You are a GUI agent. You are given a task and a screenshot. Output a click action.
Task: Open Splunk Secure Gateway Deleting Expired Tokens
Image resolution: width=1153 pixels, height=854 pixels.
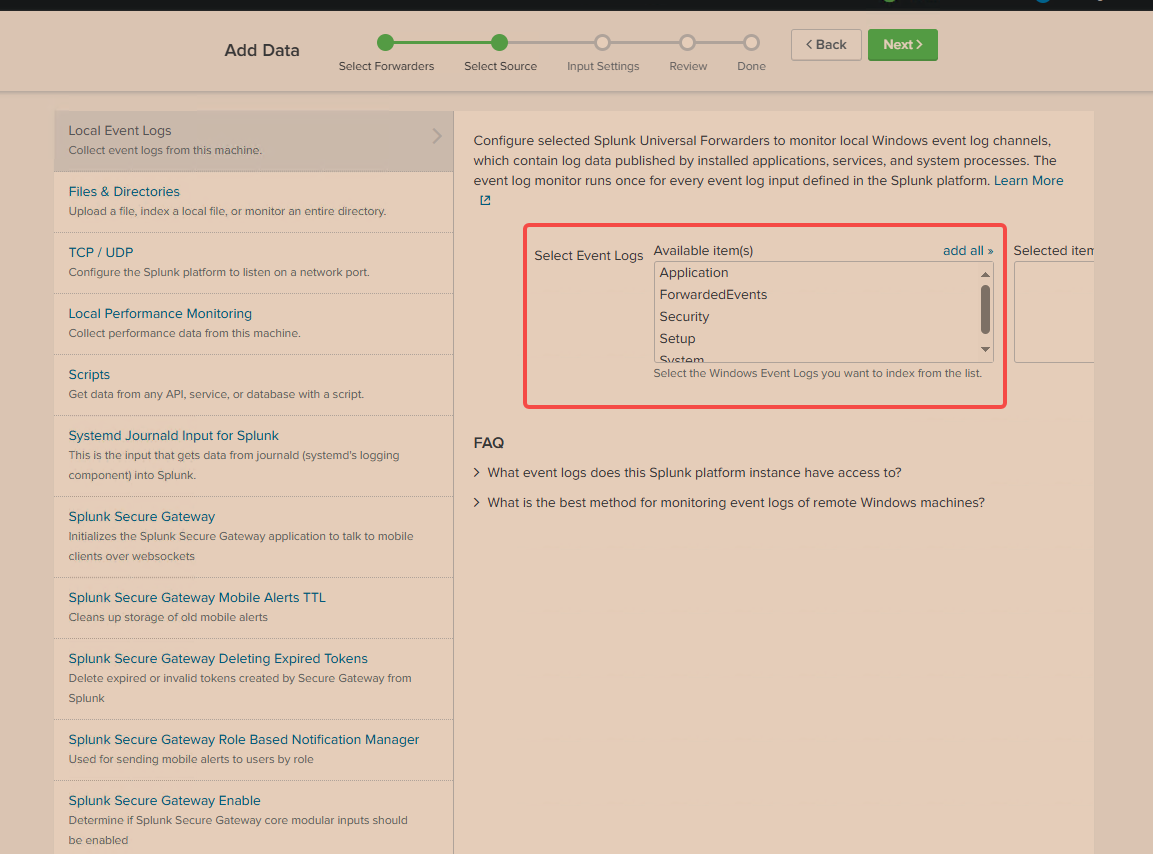pos(254,679)
